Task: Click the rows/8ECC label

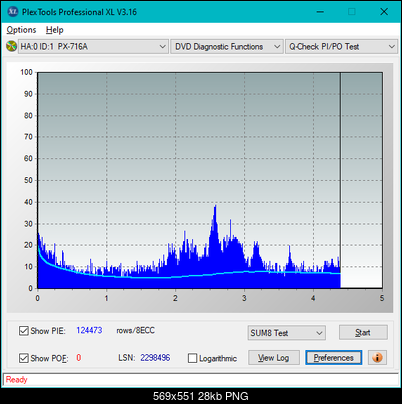Action: [135, 330]
